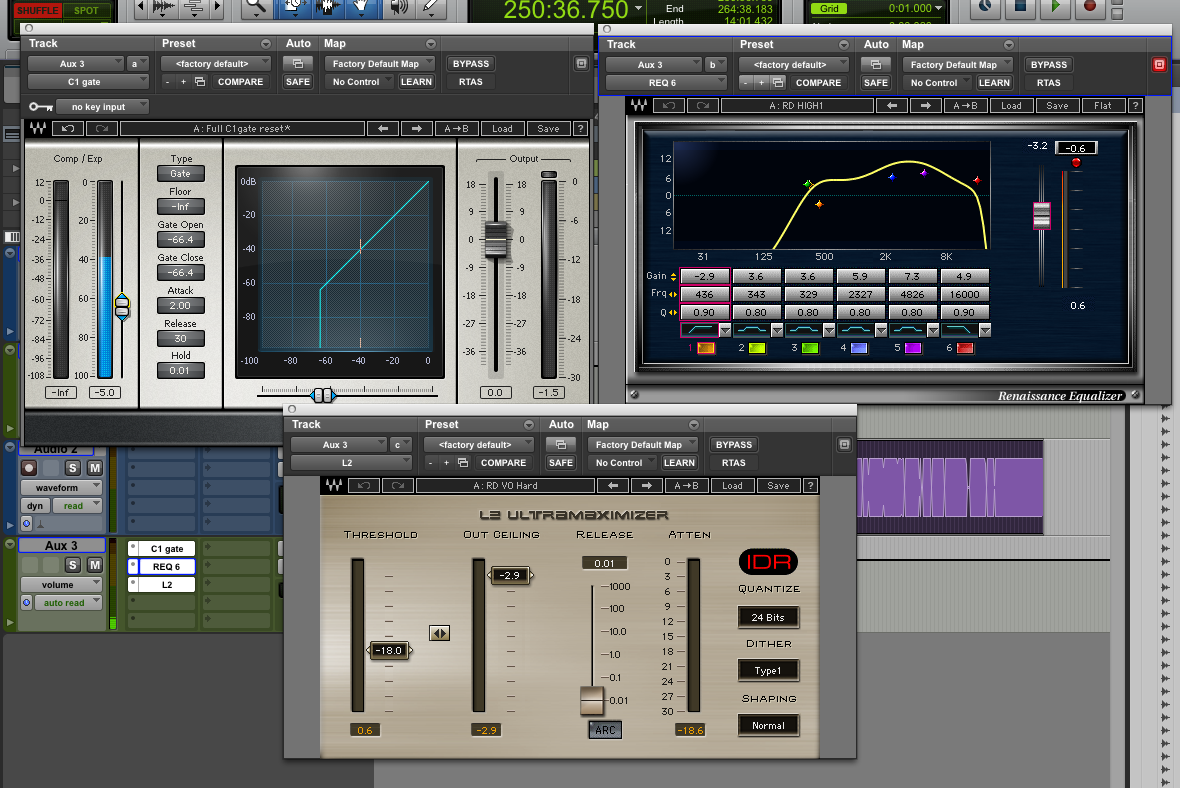
Task: Open the C1 gate insert selector dropdown
Action: [x=89, y=82]
